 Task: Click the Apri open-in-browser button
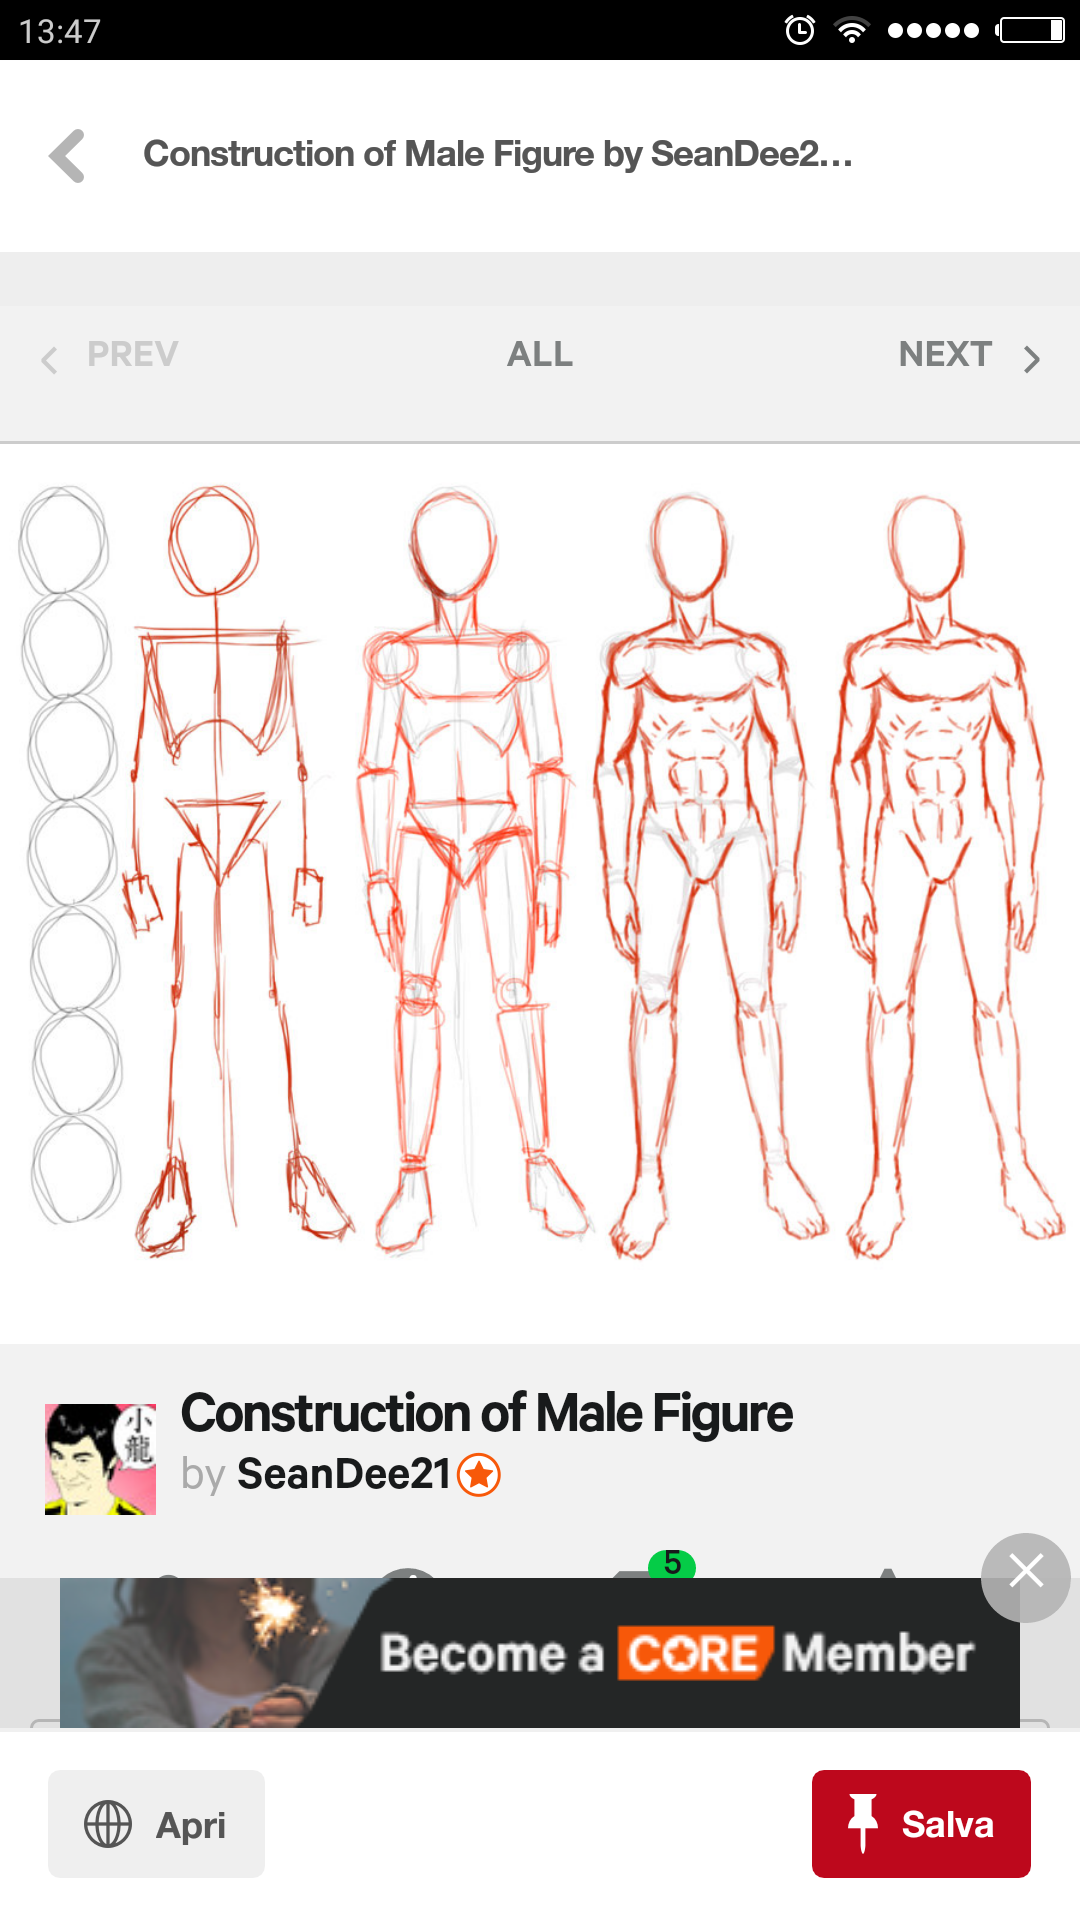[x=156, y=1824]
